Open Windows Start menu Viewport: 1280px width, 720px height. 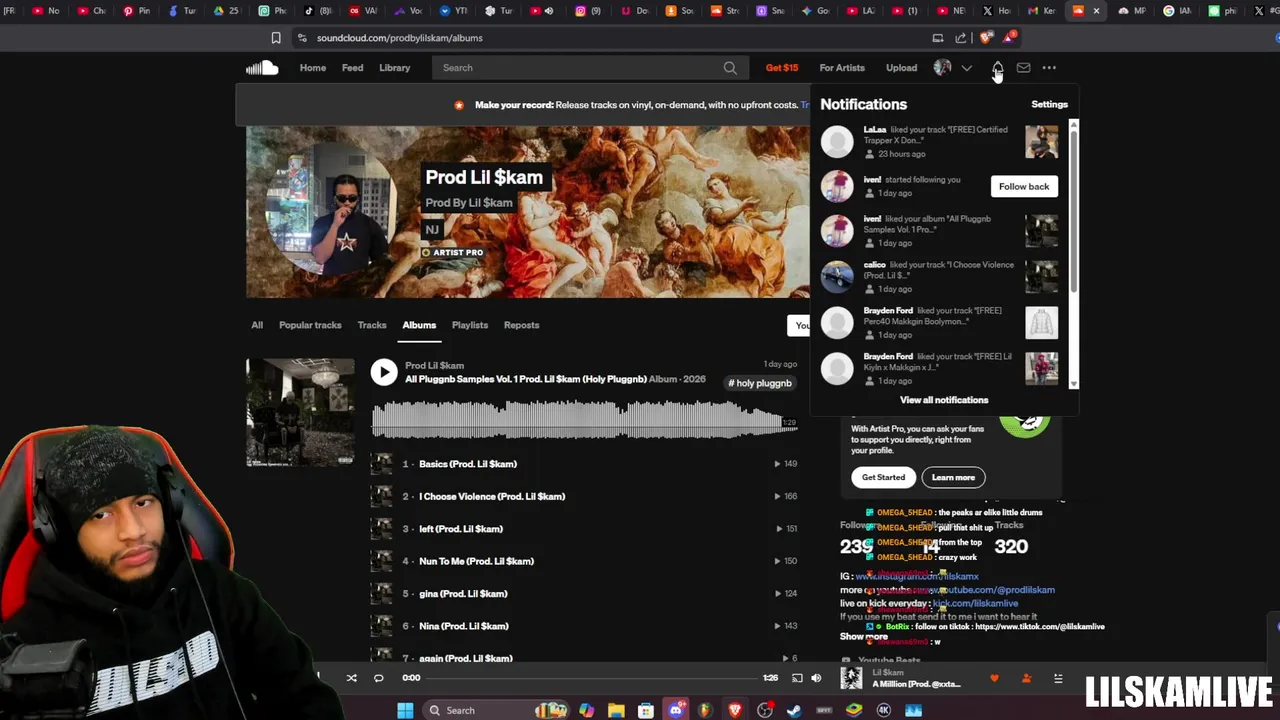click(405, 710)
